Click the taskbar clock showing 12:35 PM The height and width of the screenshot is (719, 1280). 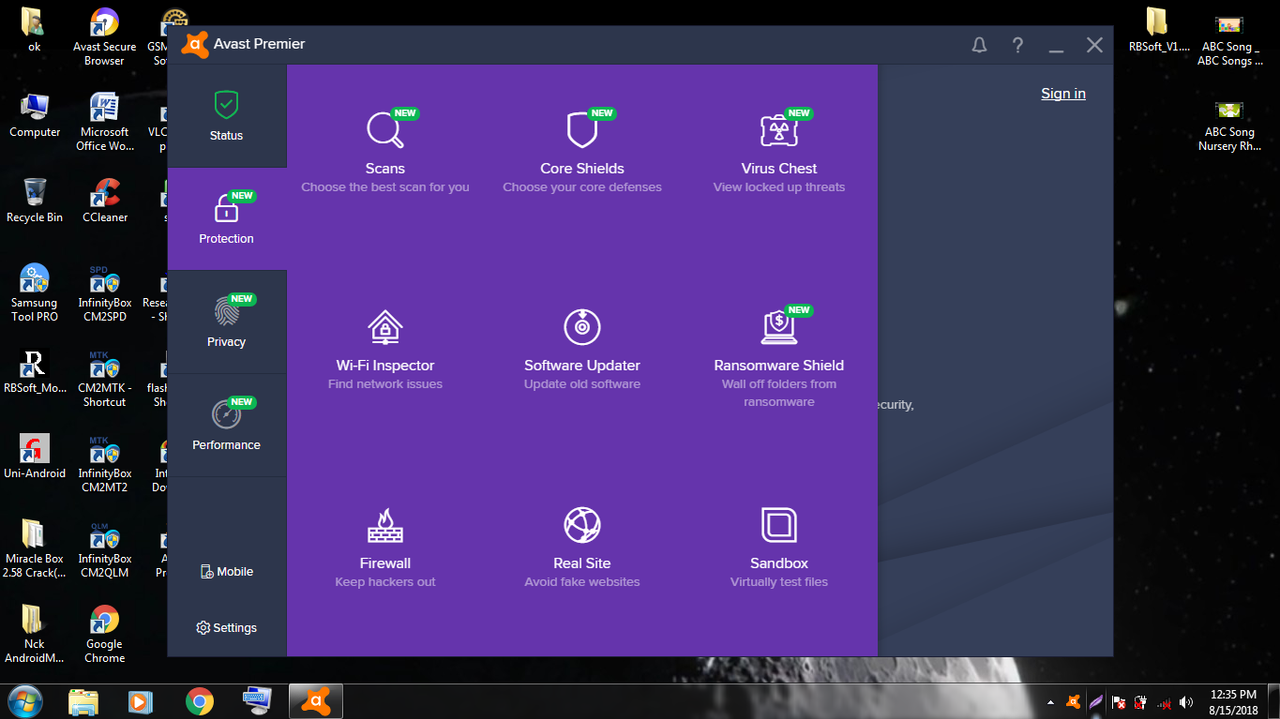tap(1233, 701)
